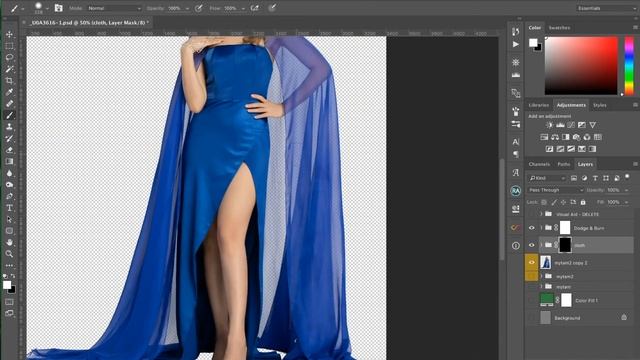This screenshot has width=640, height=360.
Task: Open the brush Opacity slider dropdown
Action: (x=187, y=8)
